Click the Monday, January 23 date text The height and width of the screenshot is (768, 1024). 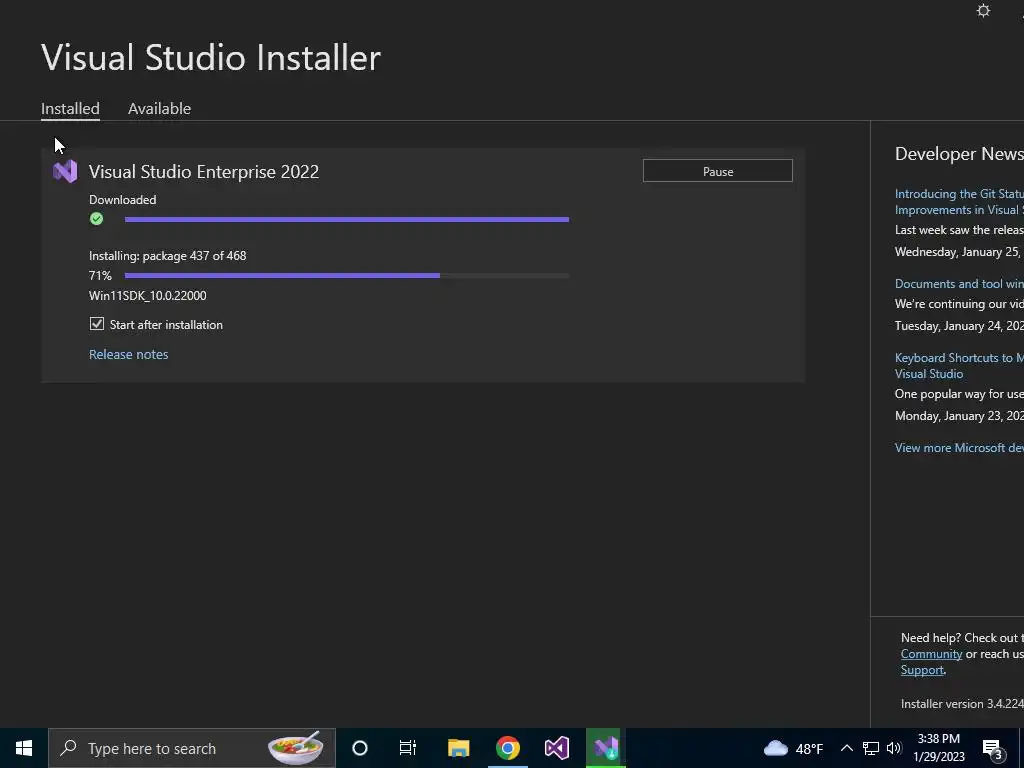click(959, 416)
